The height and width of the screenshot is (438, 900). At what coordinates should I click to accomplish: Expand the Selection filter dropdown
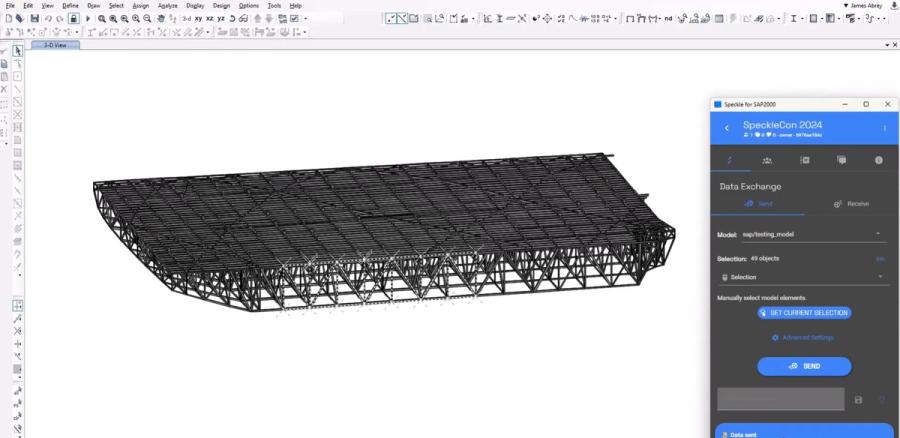coord(802,277)
